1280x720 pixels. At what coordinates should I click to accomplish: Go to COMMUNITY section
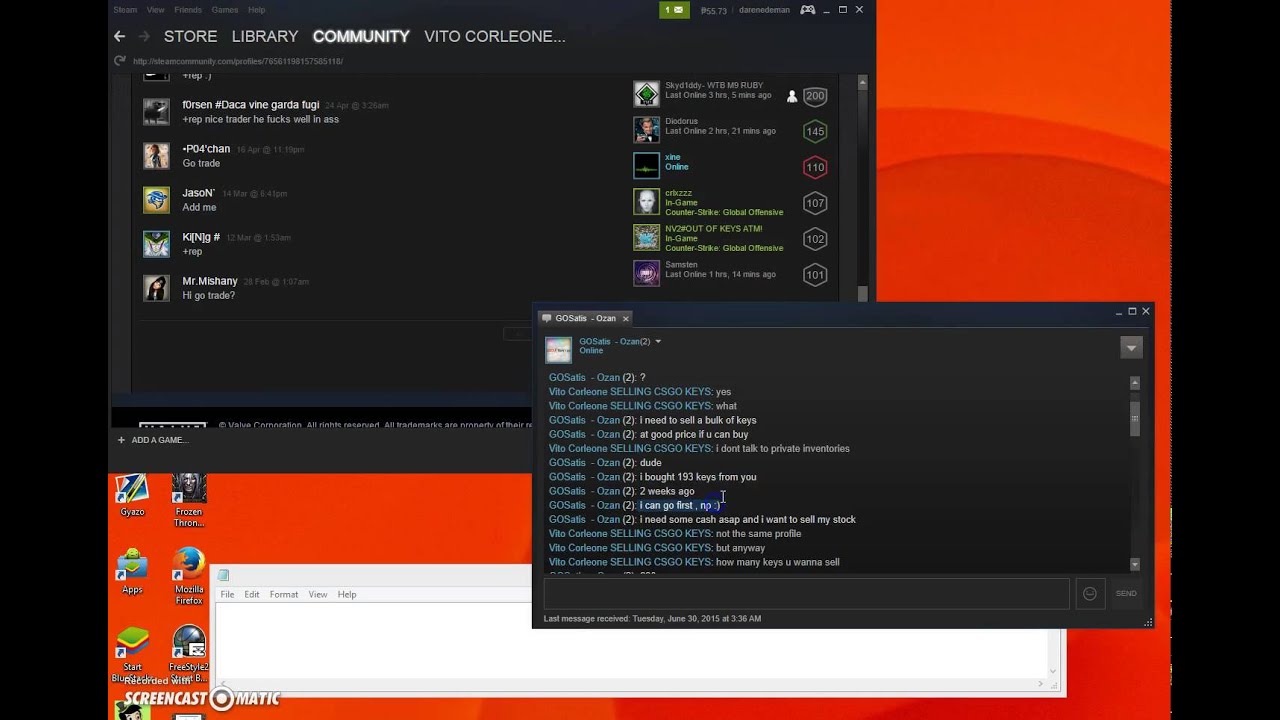[x=361, y=36]
